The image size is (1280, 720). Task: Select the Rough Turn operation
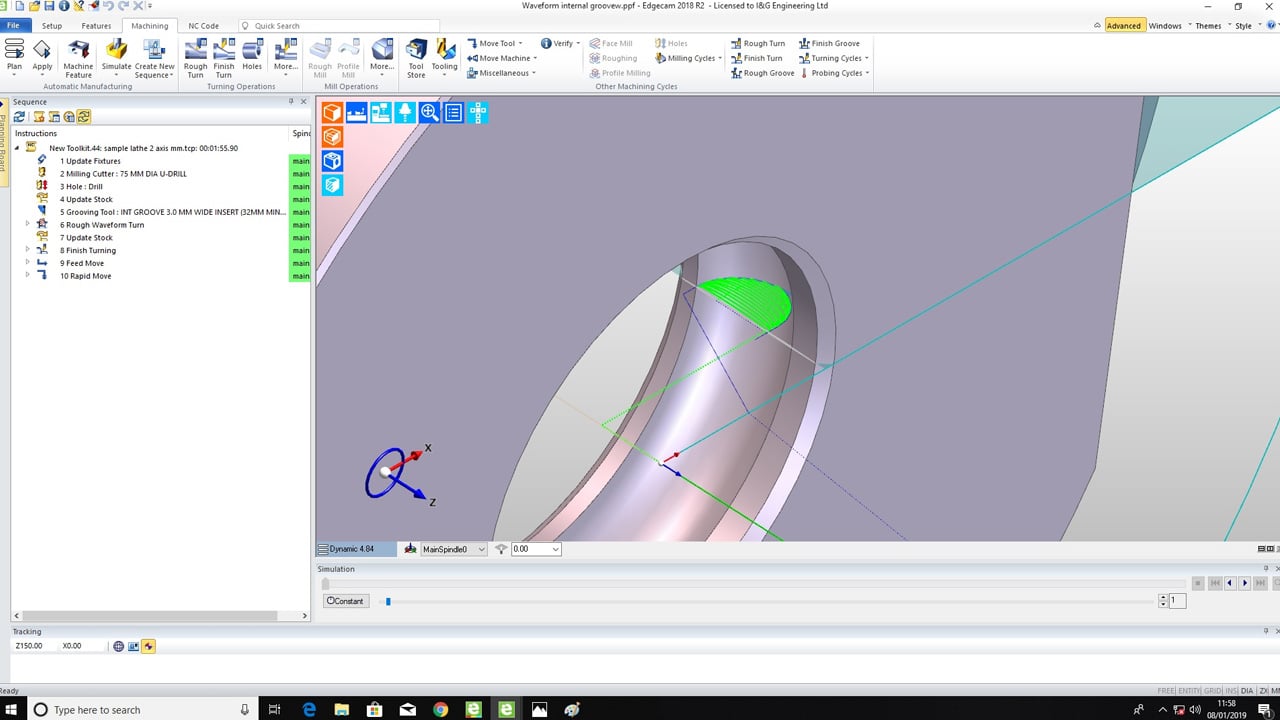195,58
